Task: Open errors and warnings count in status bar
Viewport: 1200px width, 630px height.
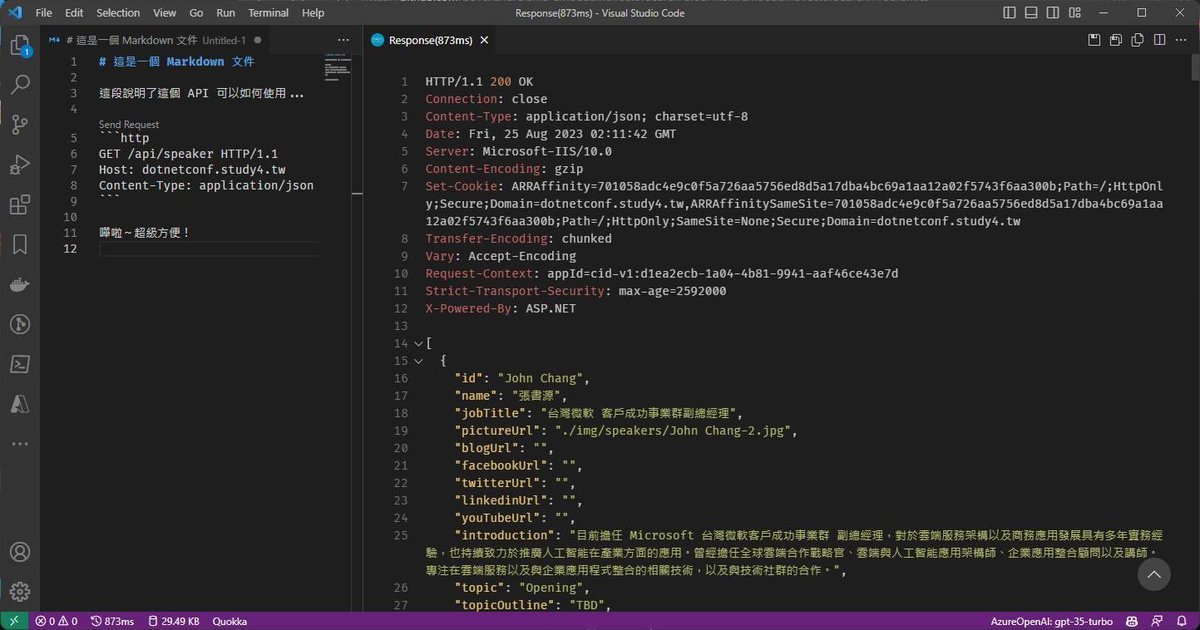Action: point(56,621)
